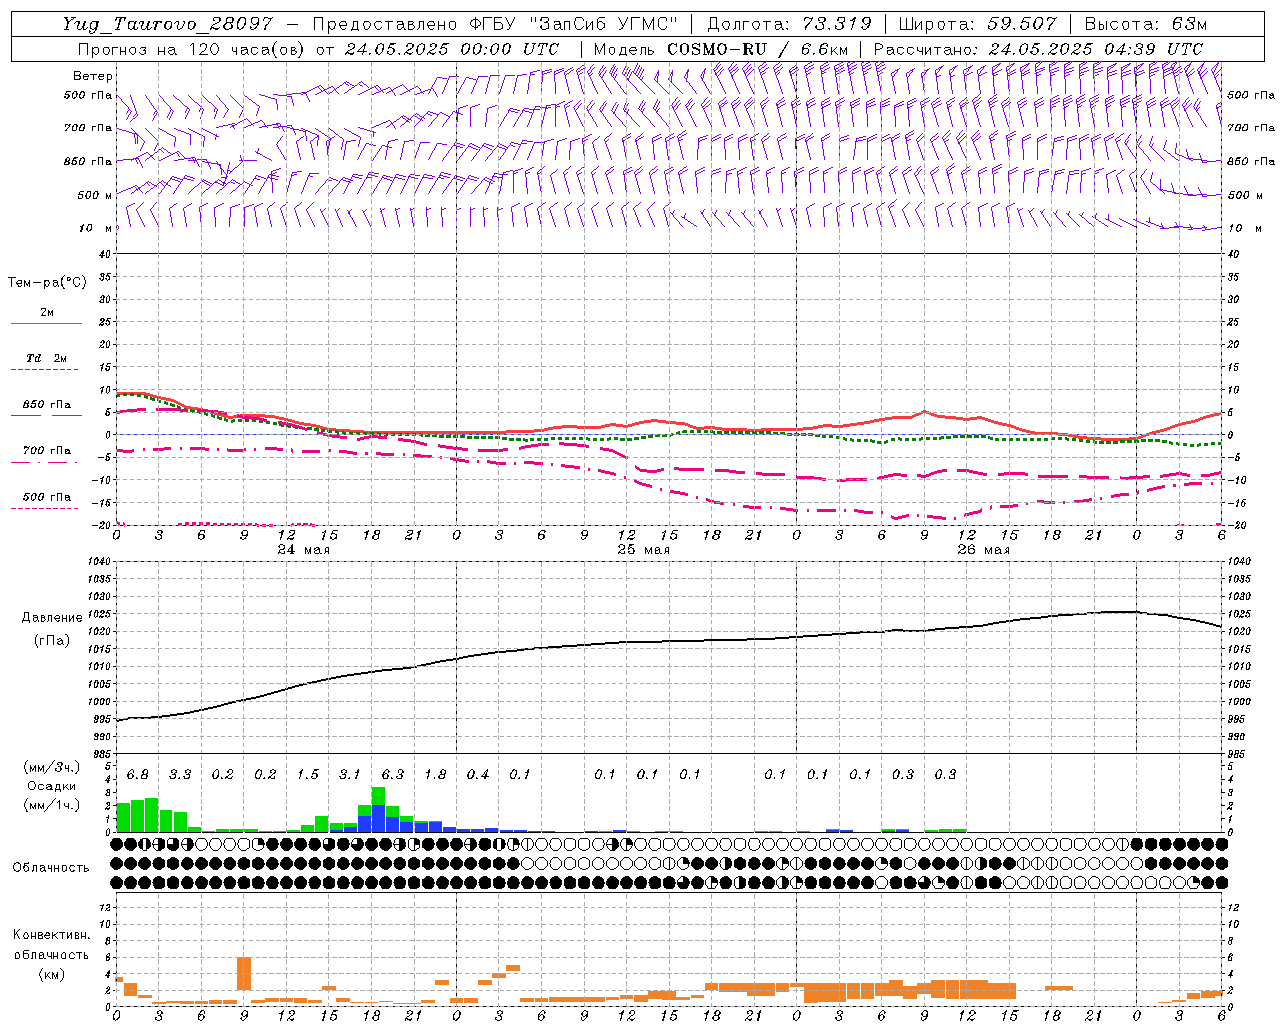Click the computed time Рассчитано: 24.05.2025 04:39 UTC
The height and width of the screenshot is (1024, 1280).
pos(1038,49)
